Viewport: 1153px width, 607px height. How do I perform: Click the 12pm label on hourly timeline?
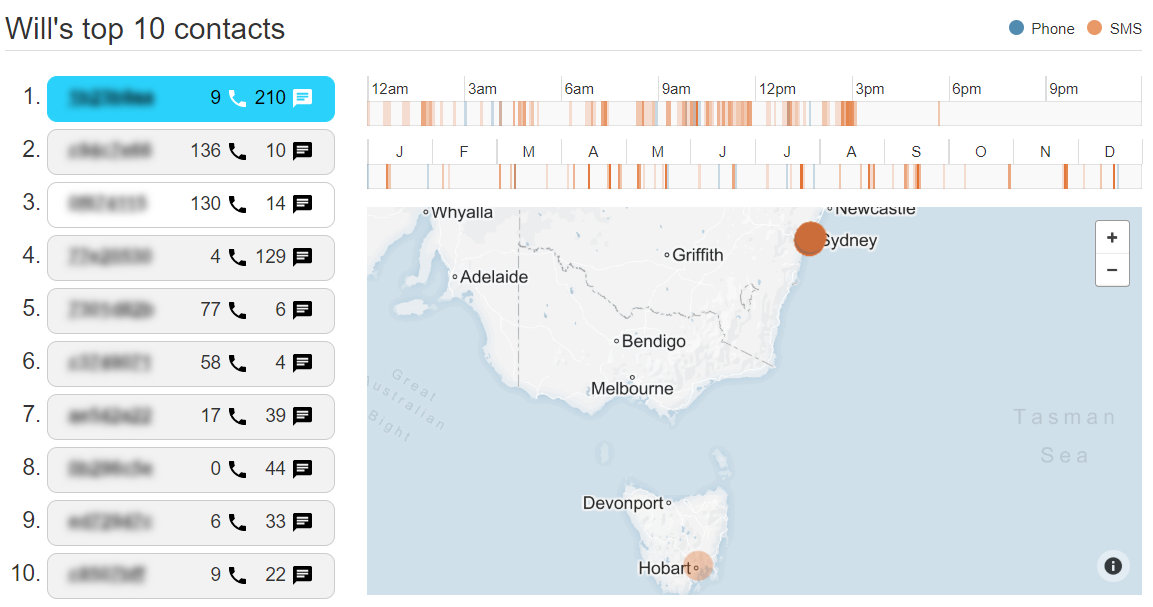pos(777,89)
